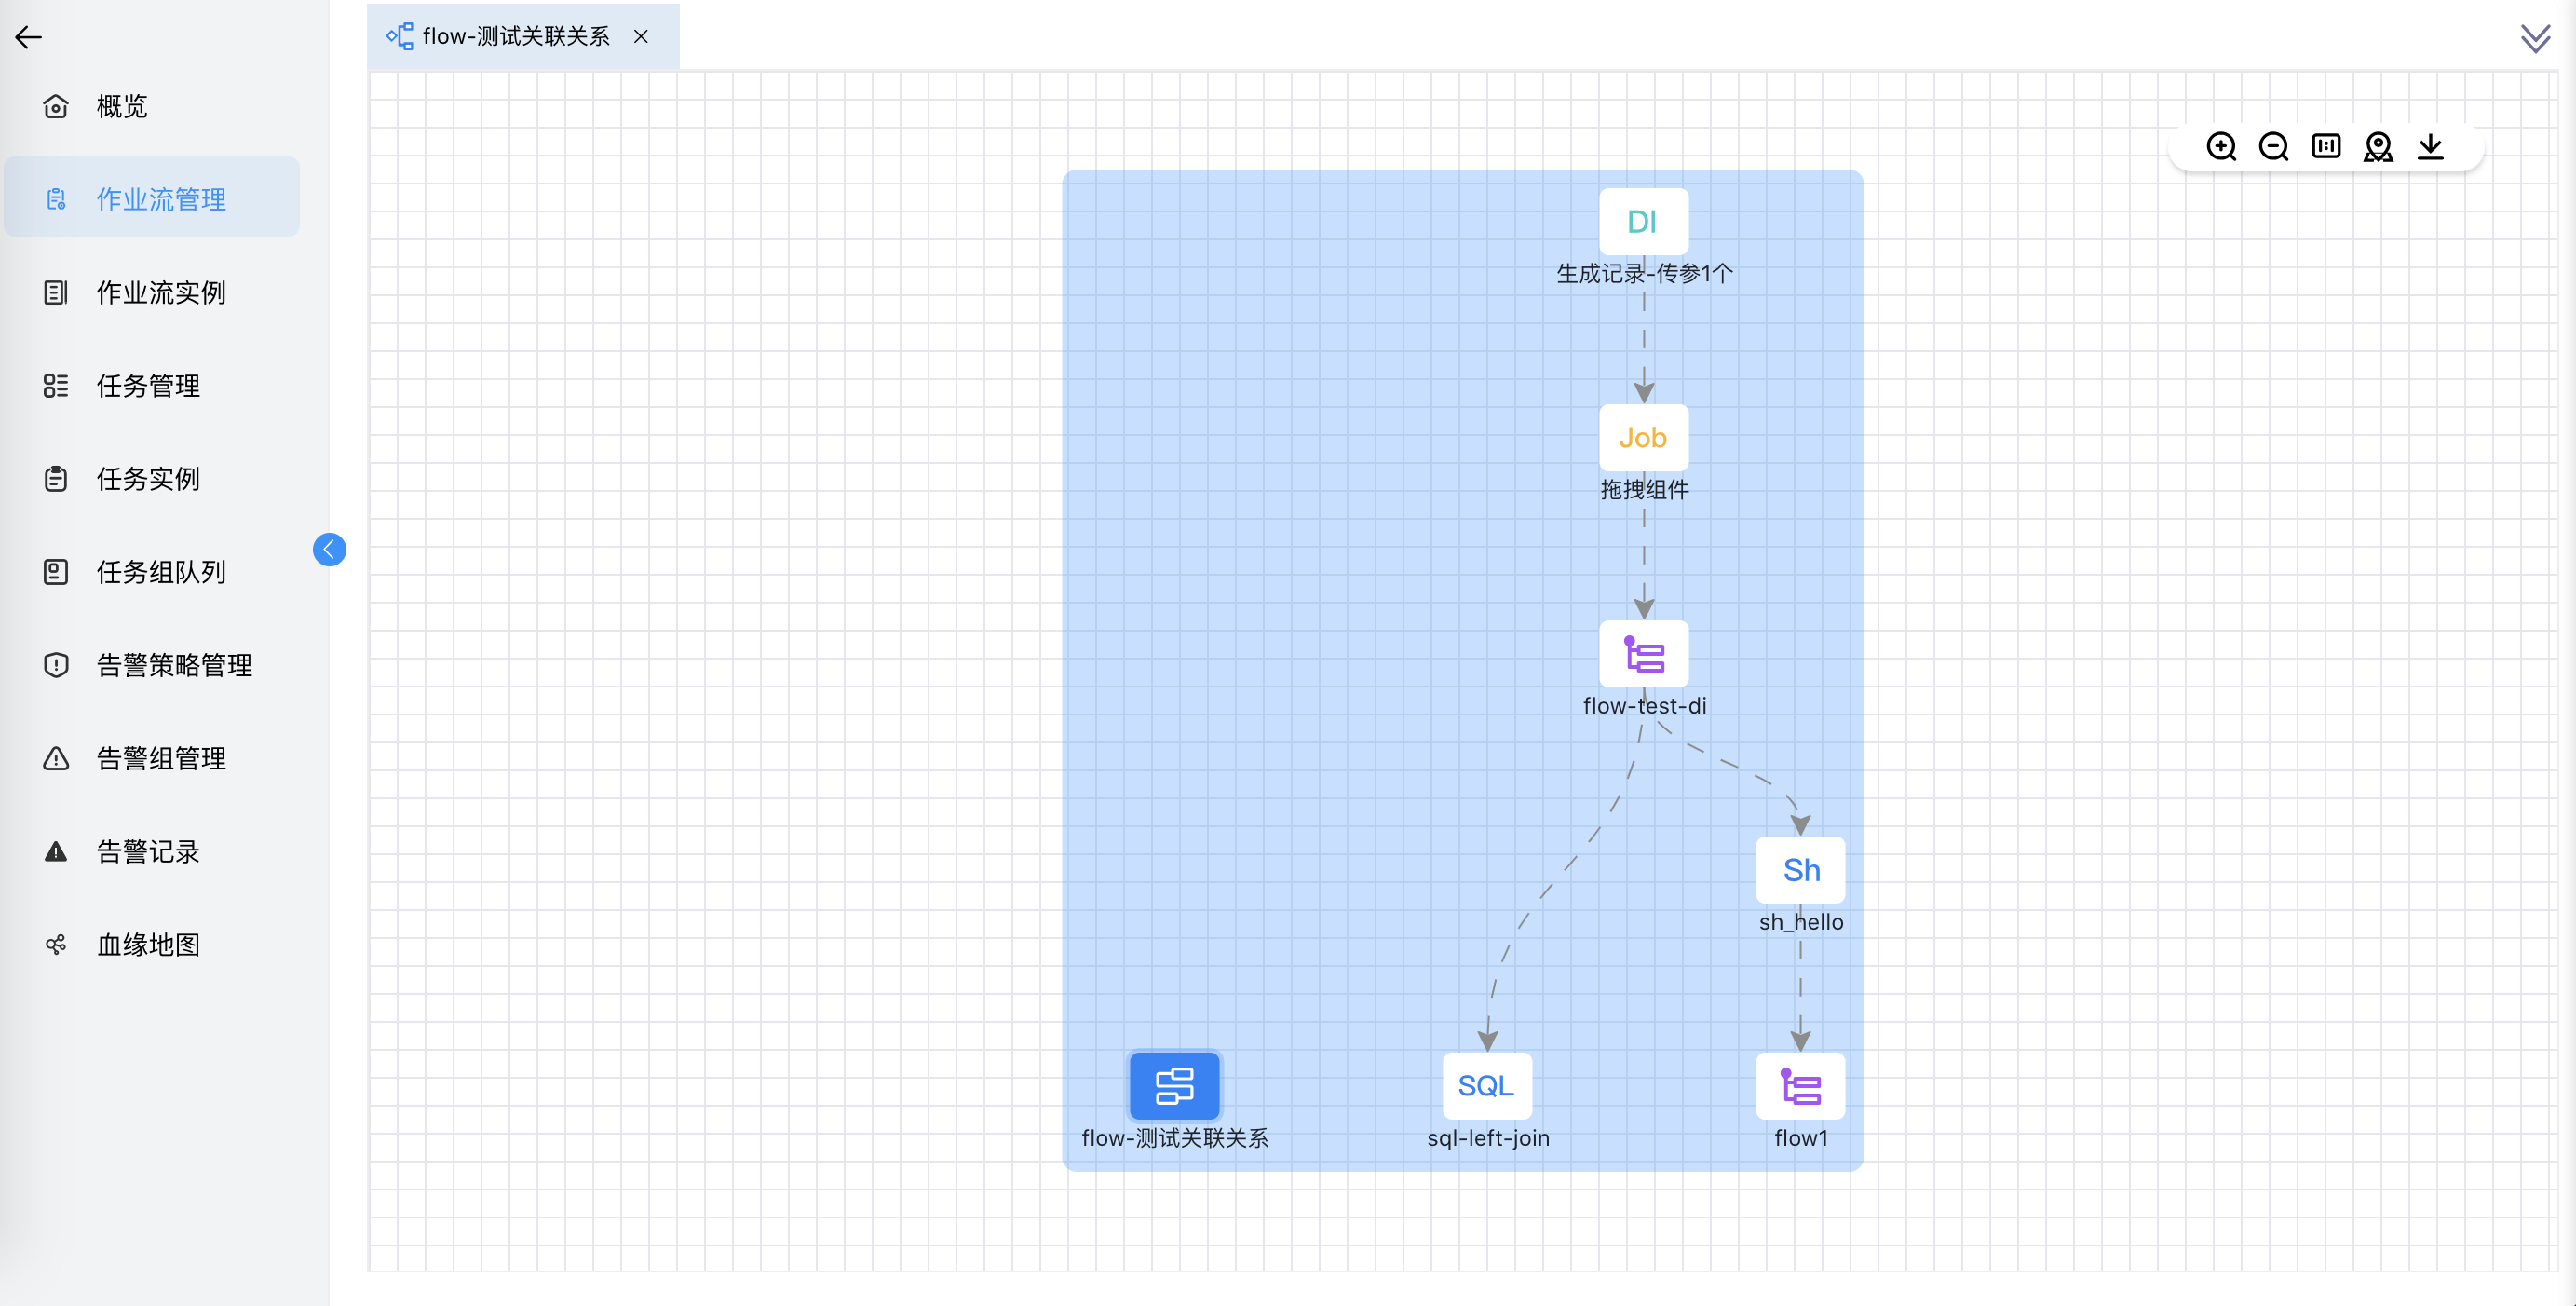Collapse the sidebar with blue chevron
Image resolution: width=2576 pixels, height=1306 pixels.
329,549
